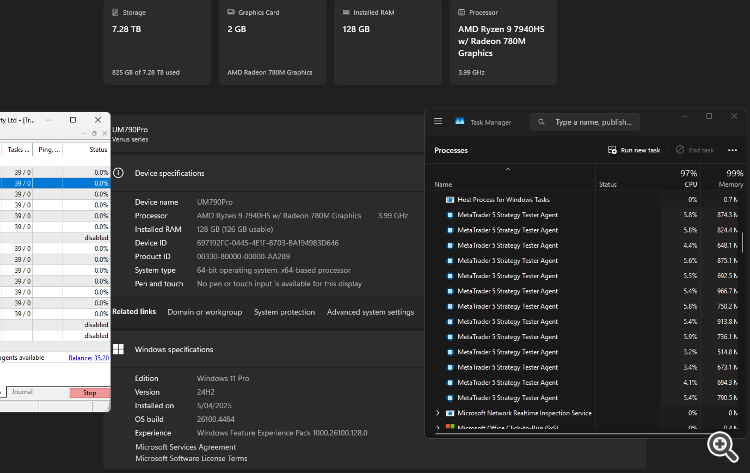Click MetaTrader agent icon in the 4.4% CPU row
The width and height of the screenshot is (750, 473).
pyautogui.click(x=450, y=245)
